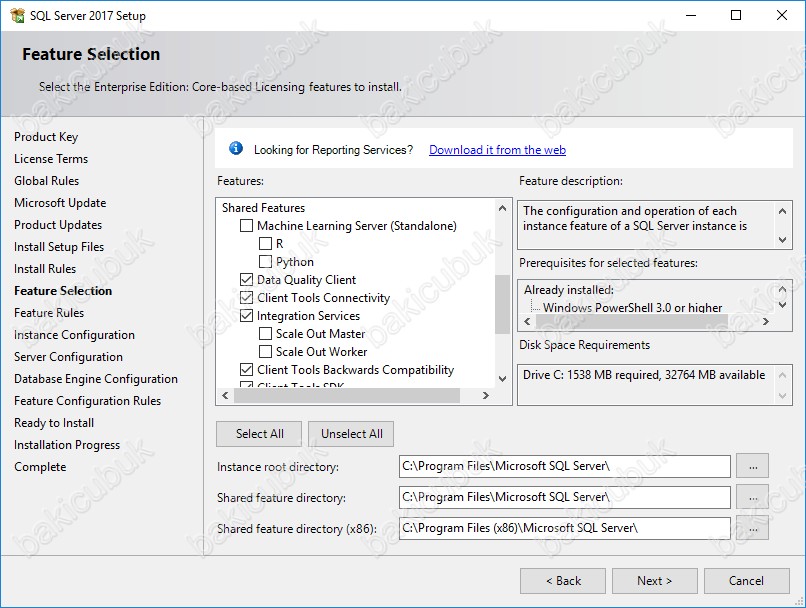This screenshot has height=608, width=806.
Task: Go back with the < Back button
Action: coord(563,581)
